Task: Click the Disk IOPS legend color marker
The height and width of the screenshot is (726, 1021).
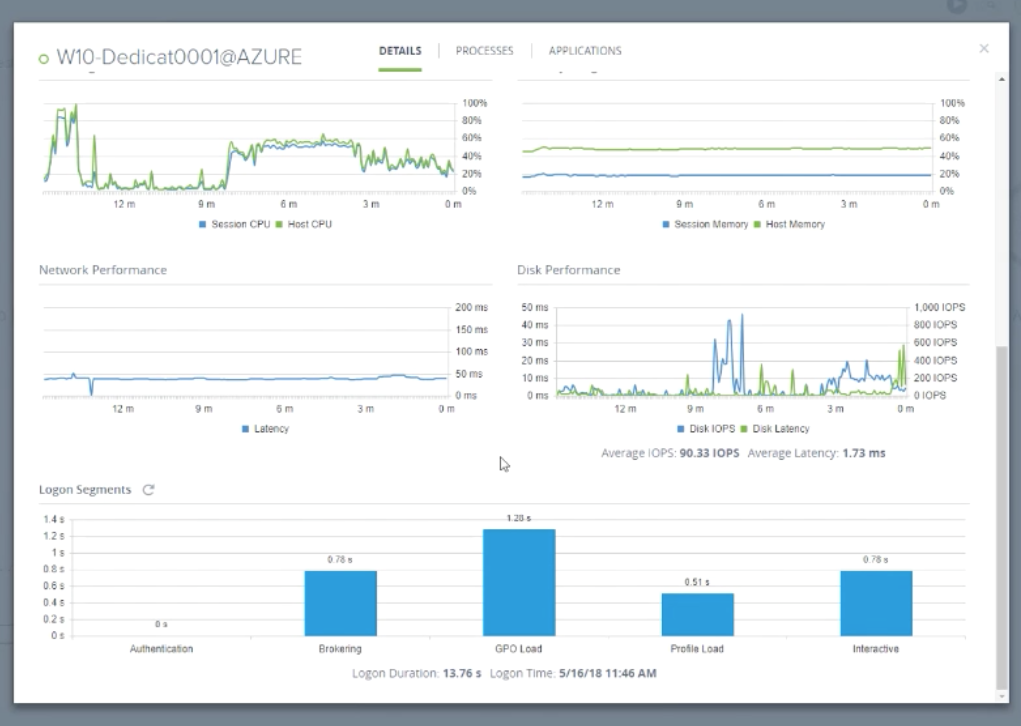Action: click(x=683, y=429)
